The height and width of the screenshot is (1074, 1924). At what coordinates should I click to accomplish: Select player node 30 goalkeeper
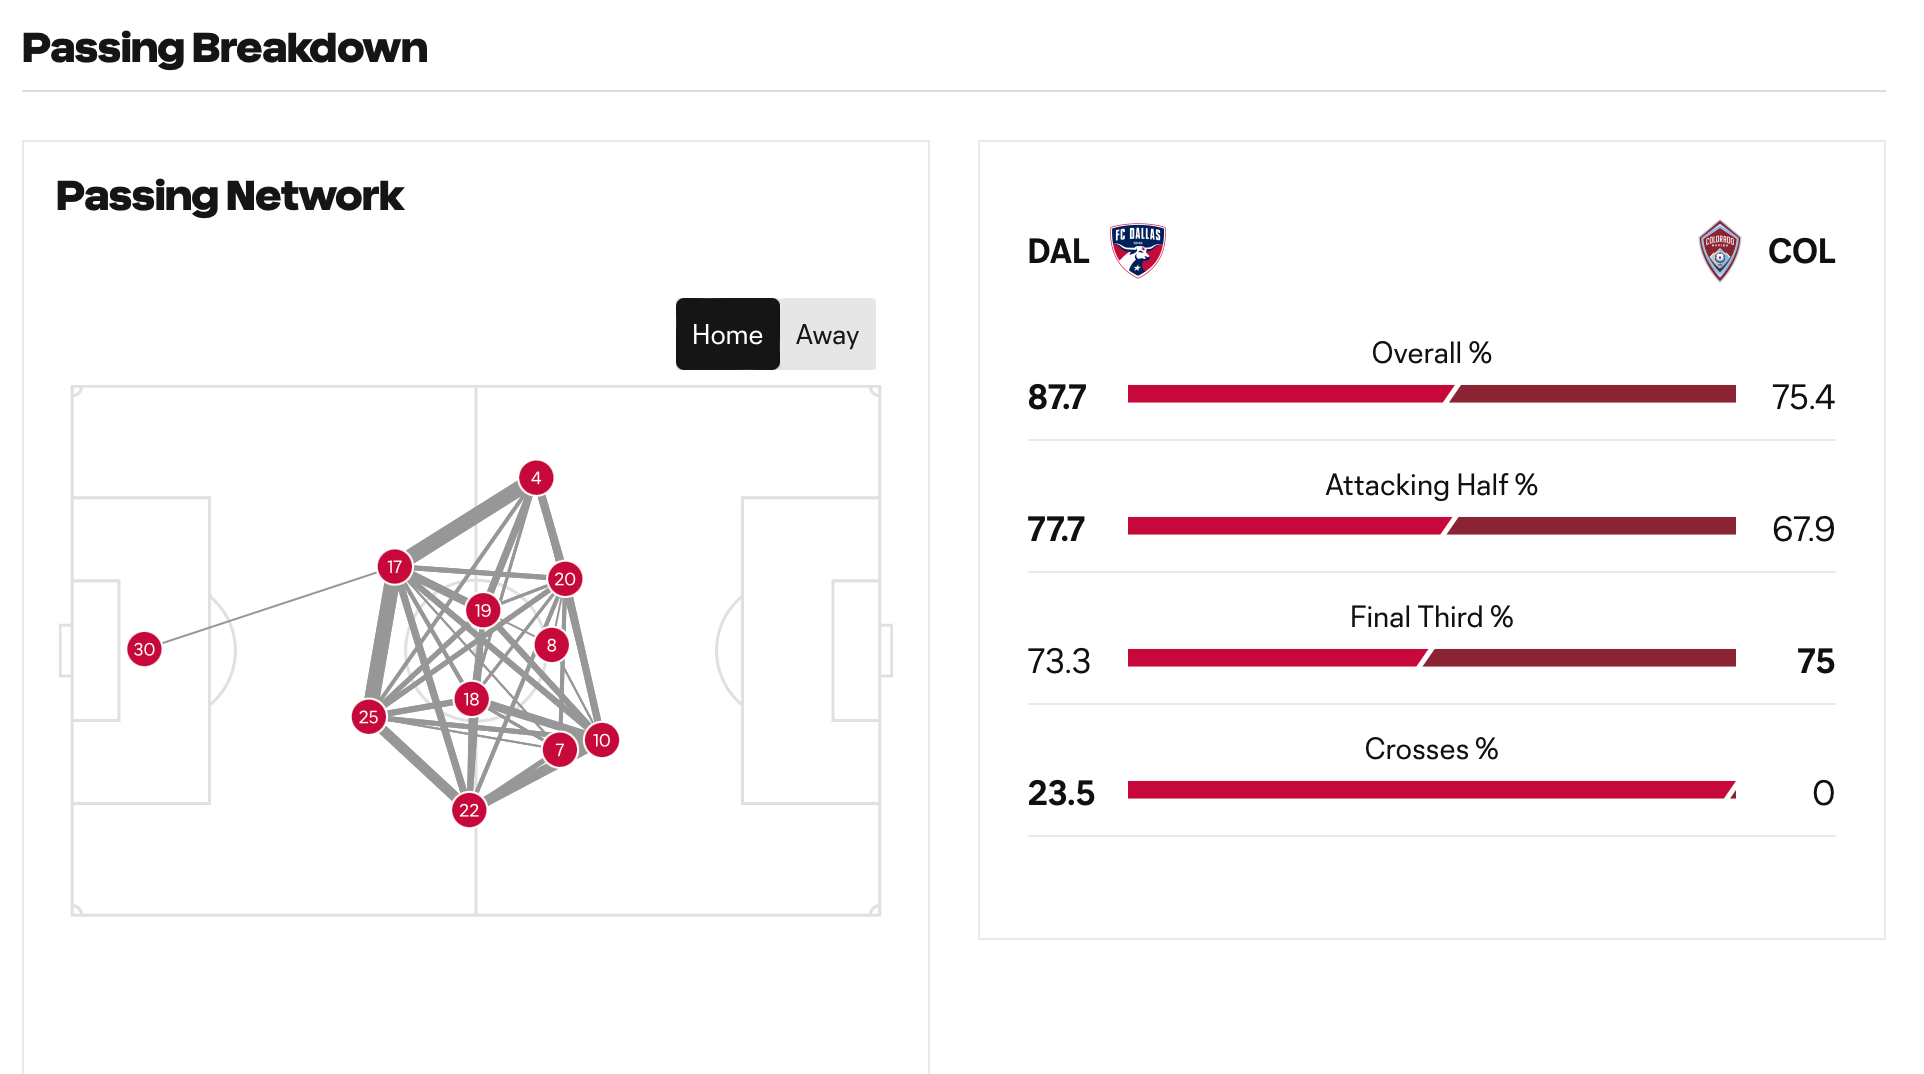[x=144, y=649]
